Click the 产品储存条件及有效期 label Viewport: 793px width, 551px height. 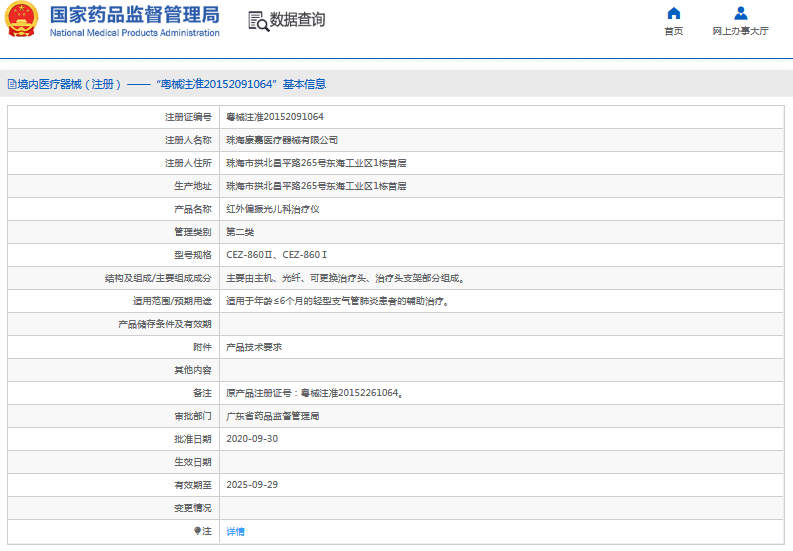pyautogui.click(x=164, y=324)
